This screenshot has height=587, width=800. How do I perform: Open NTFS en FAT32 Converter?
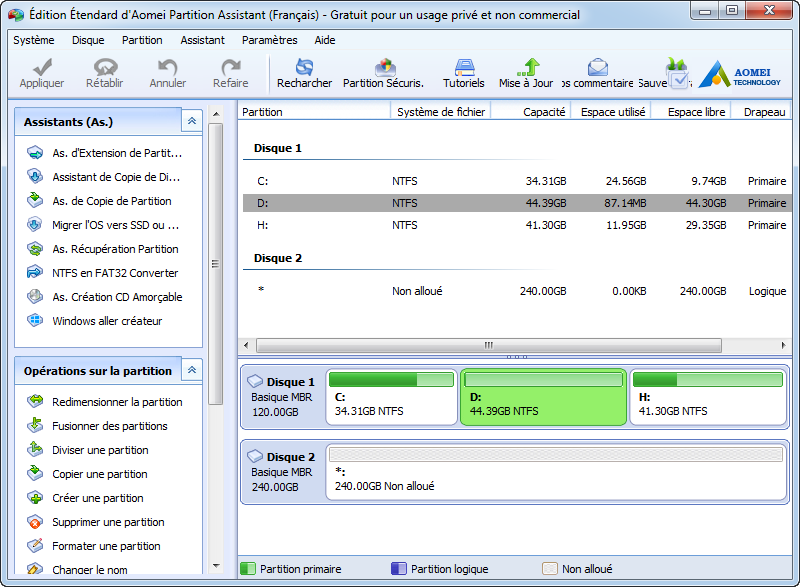tap(103, 273)
